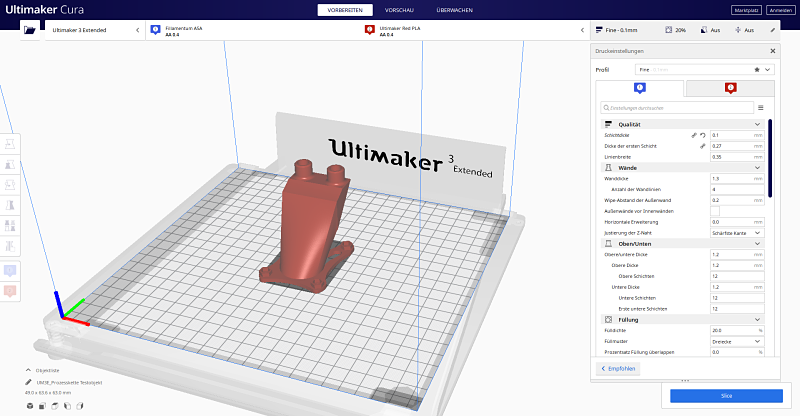Viewport: 800px width, 416px height.
Task: Click the Empfohlen button
Action: (x=619, y=368)
